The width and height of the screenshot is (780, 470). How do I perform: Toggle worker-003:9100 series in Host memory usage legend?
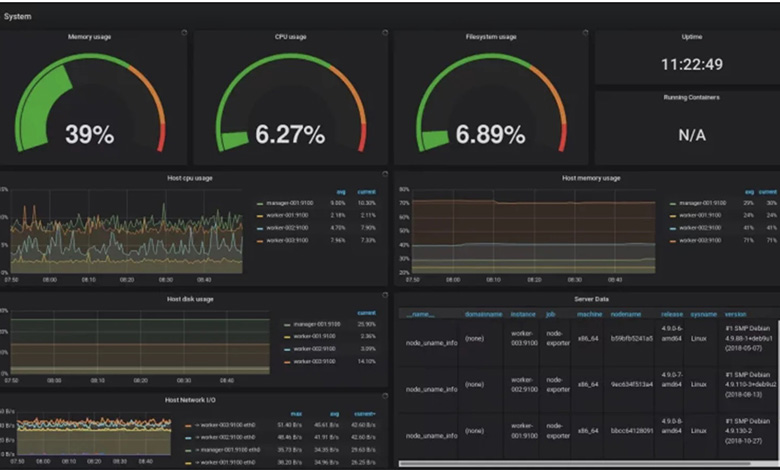[699, 240]
